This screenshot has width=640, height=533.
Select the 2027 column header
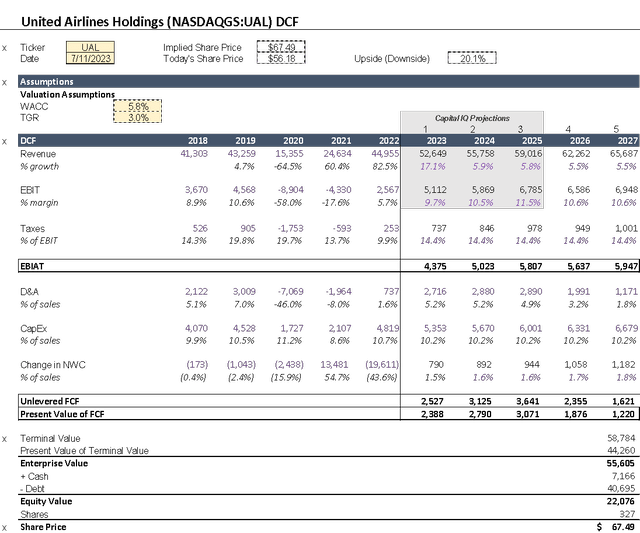[627, 140]
